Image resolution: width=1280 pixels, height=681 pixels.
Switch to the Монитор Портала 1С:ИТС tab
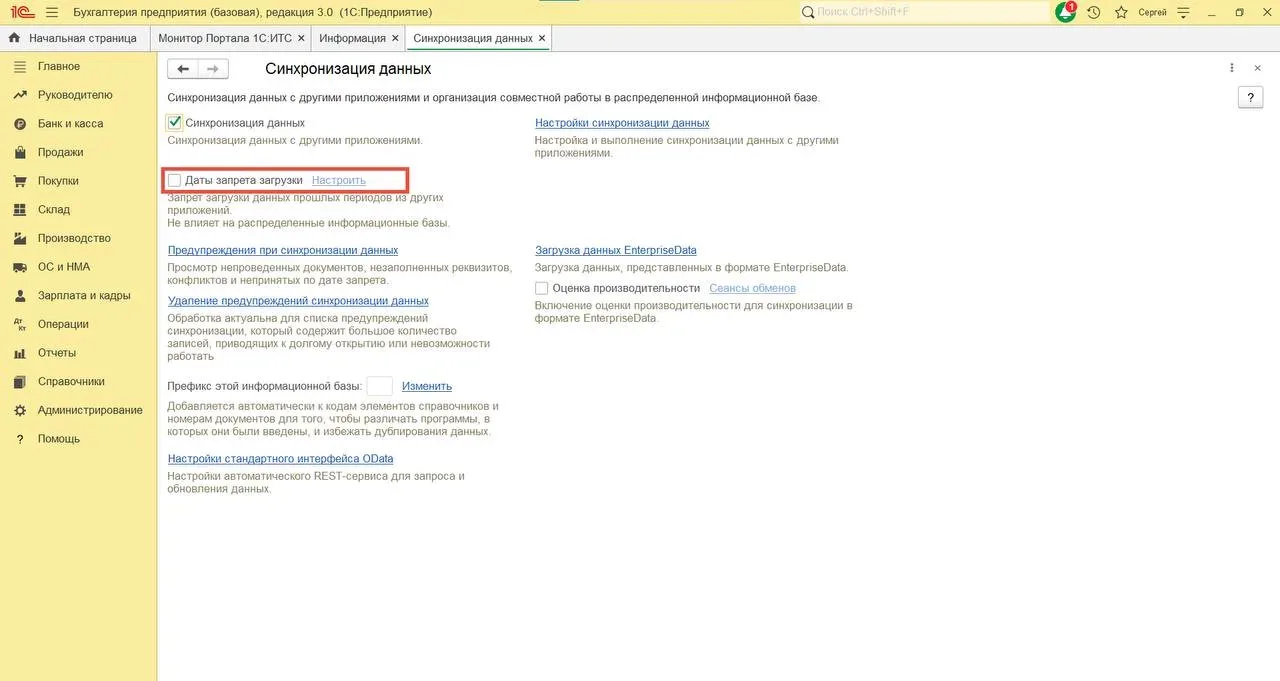coord(225,38)
